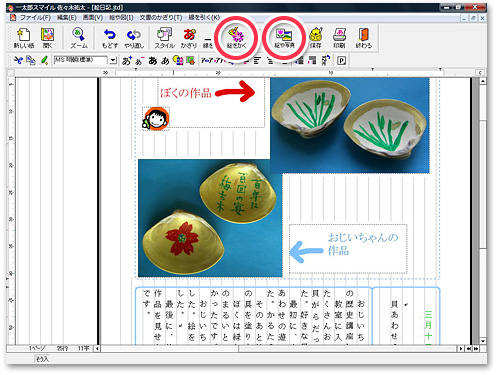Viewport: 500px width, 375px height.
Task: Open the ファイル(F) menu
Action: coord(35,18)
